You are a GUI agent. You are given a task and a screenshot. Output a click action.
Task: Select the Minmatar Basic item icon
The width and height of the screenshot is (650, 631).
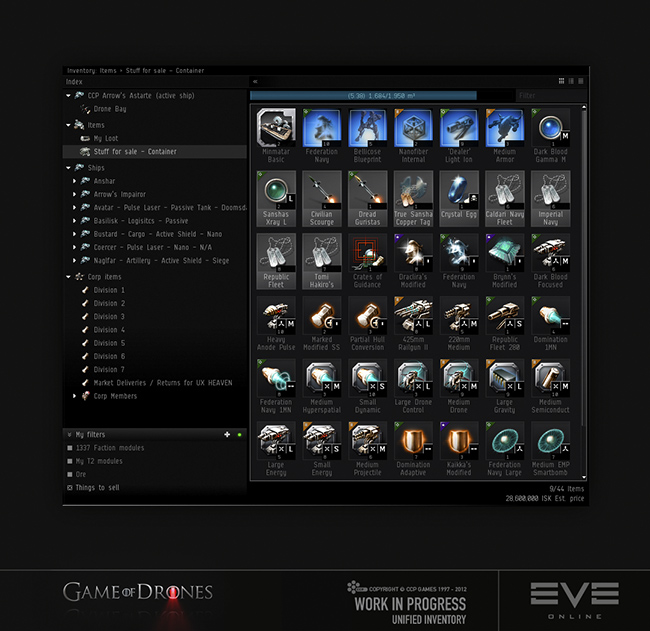click(276, 128)
